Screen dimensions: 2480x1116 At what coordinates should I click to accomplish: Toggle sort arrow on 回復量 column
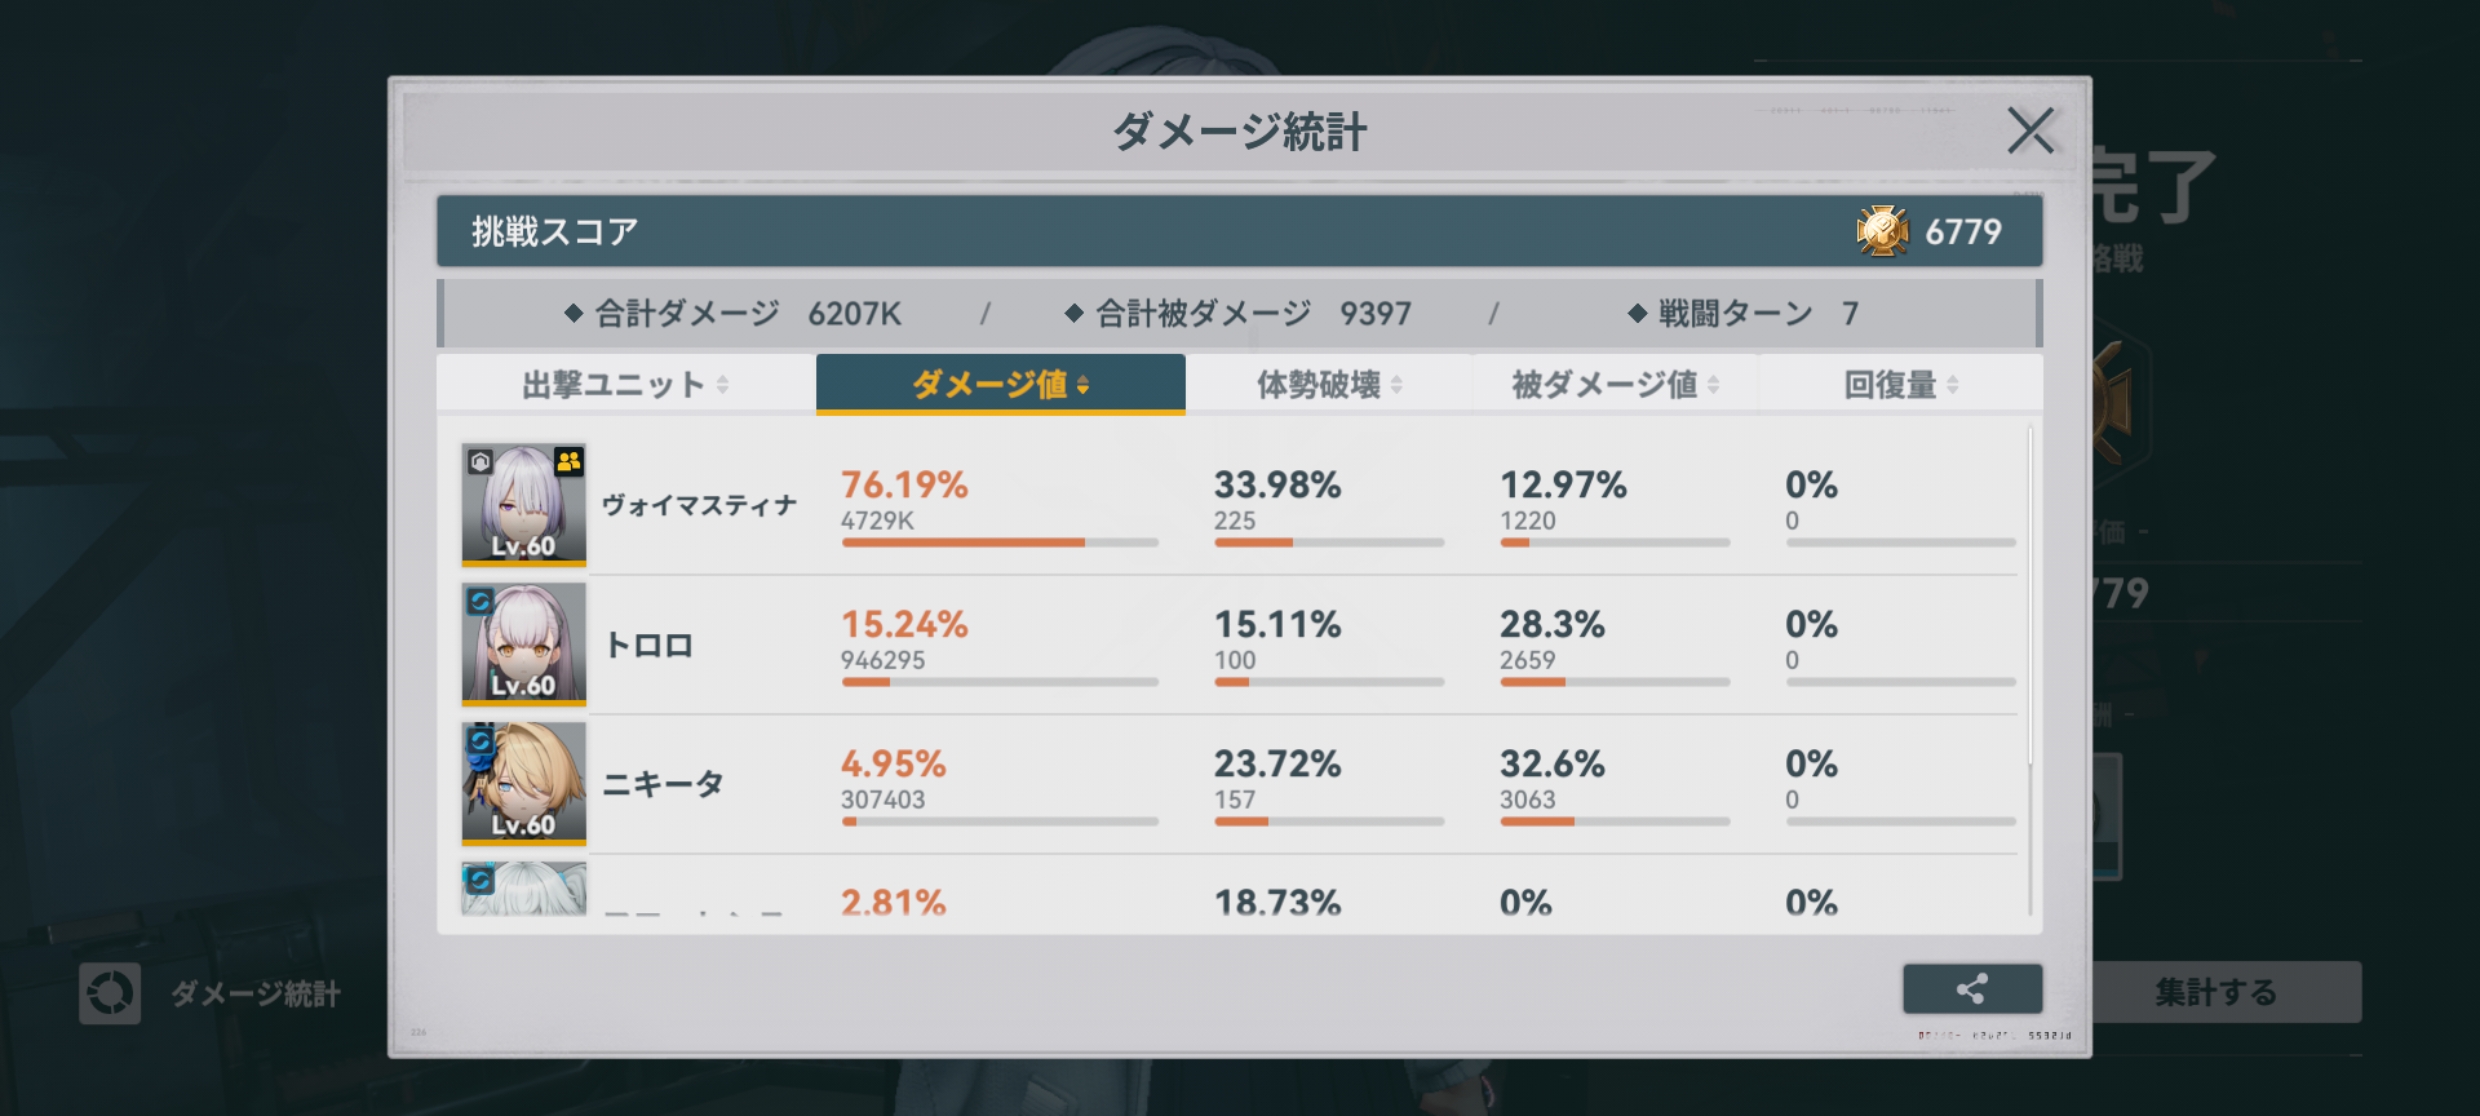point(1953,385)
